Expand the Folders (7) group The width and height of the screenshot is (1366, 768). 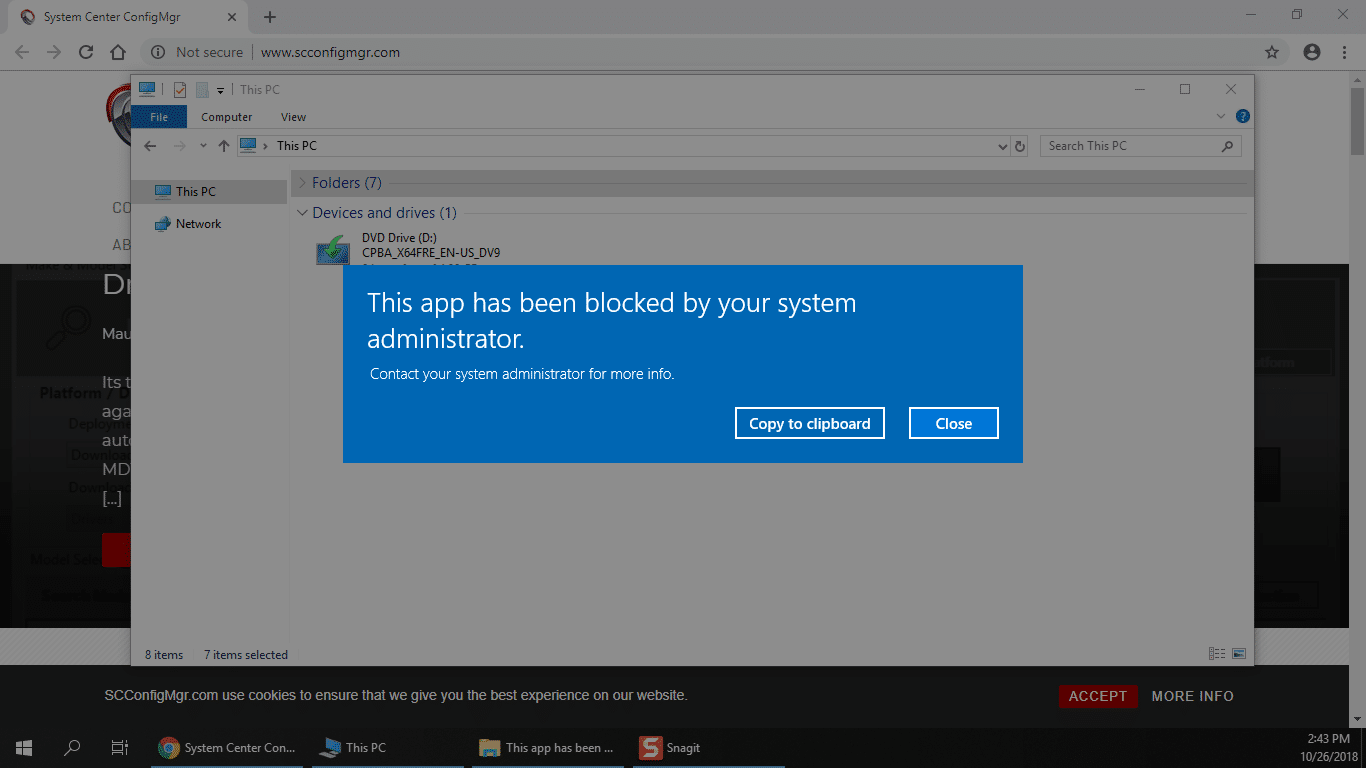click(x=302, y=183)
